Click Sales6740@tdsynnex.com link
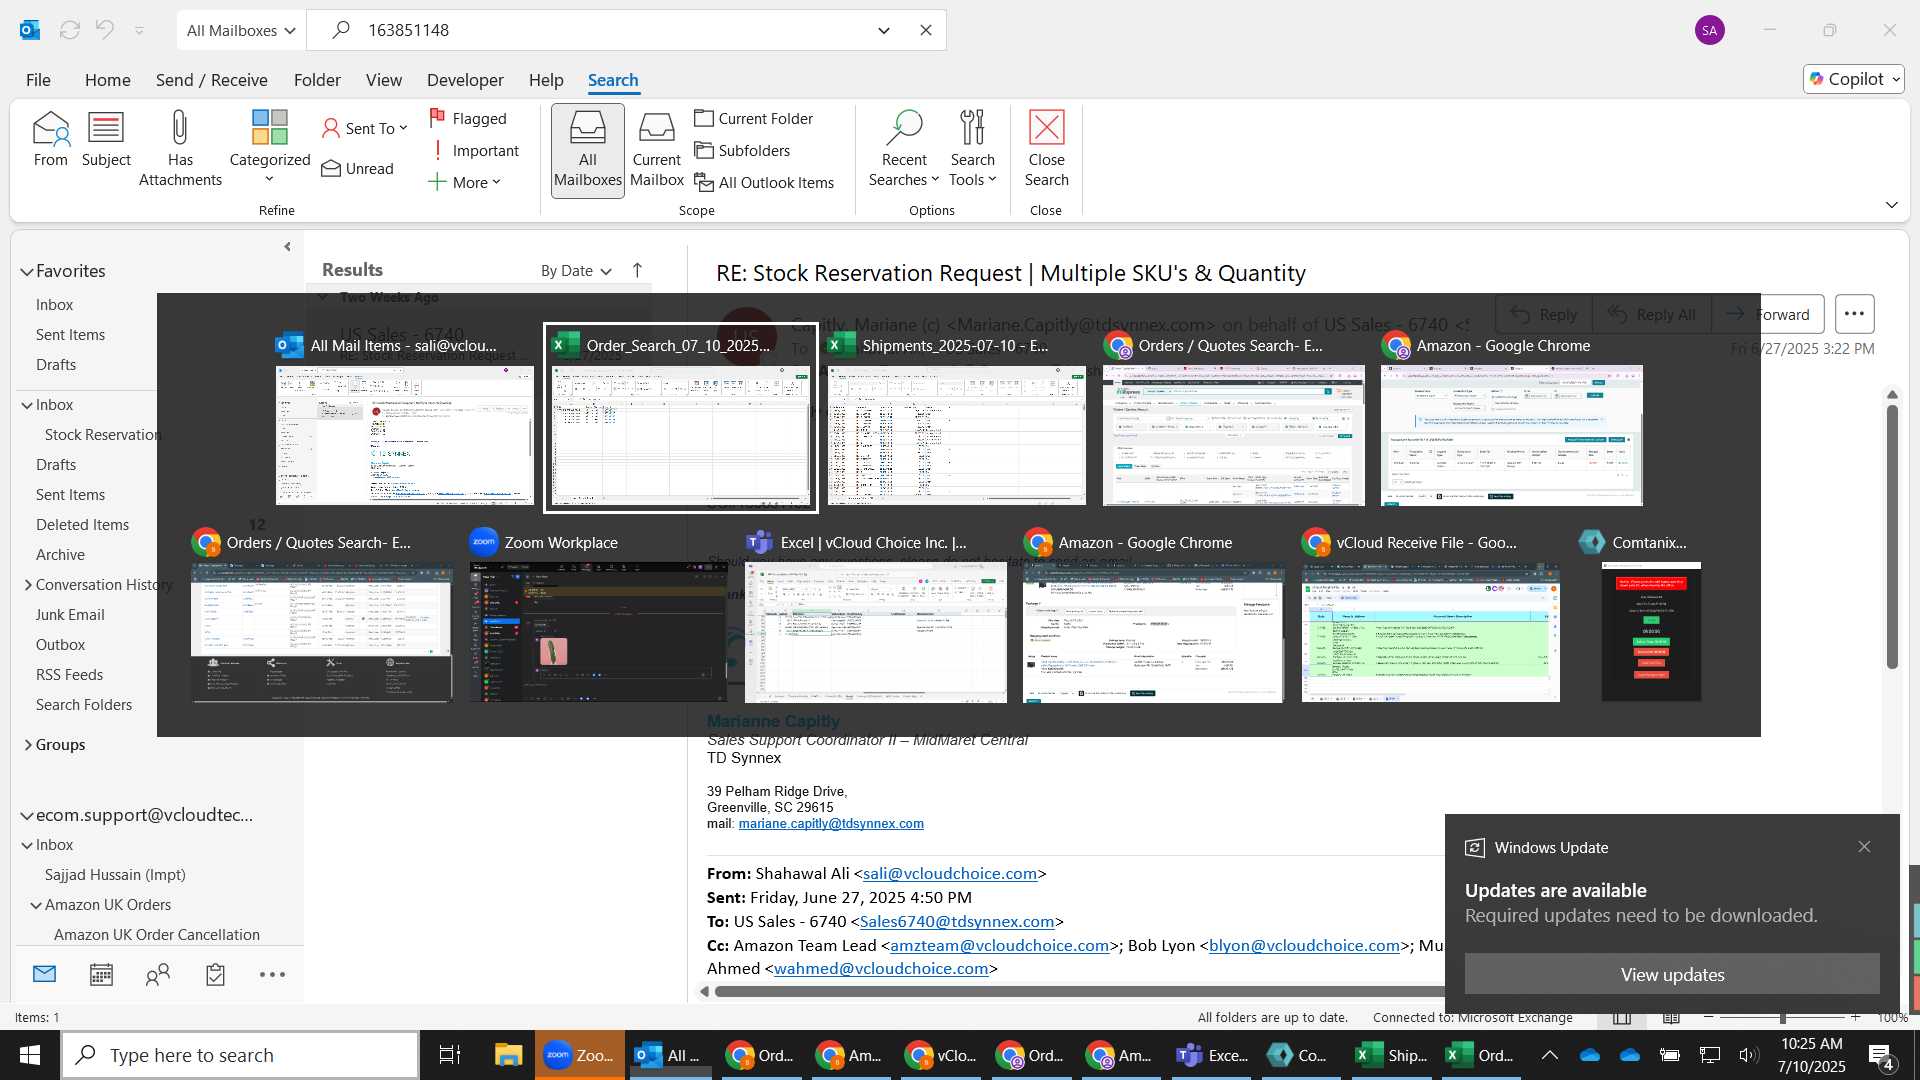 [x=957, y=921]
